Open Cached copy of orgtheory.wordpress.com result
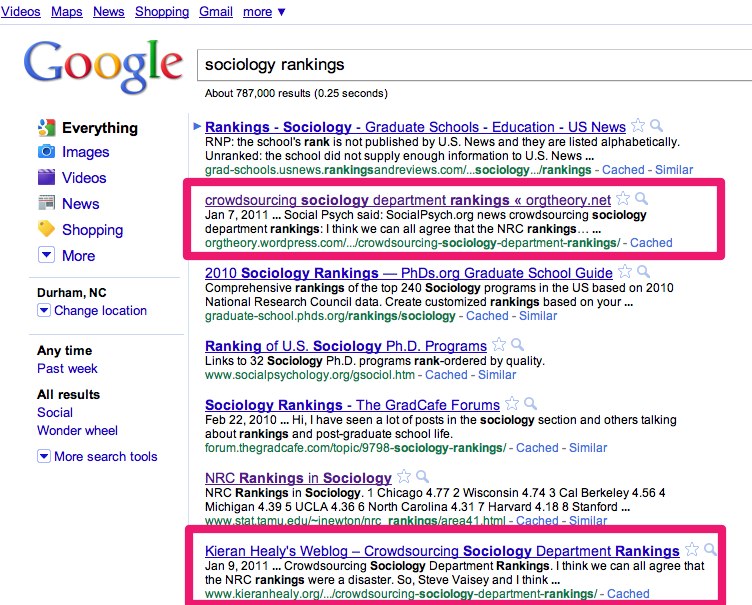The image size is (752, 605). pos(651,242)
